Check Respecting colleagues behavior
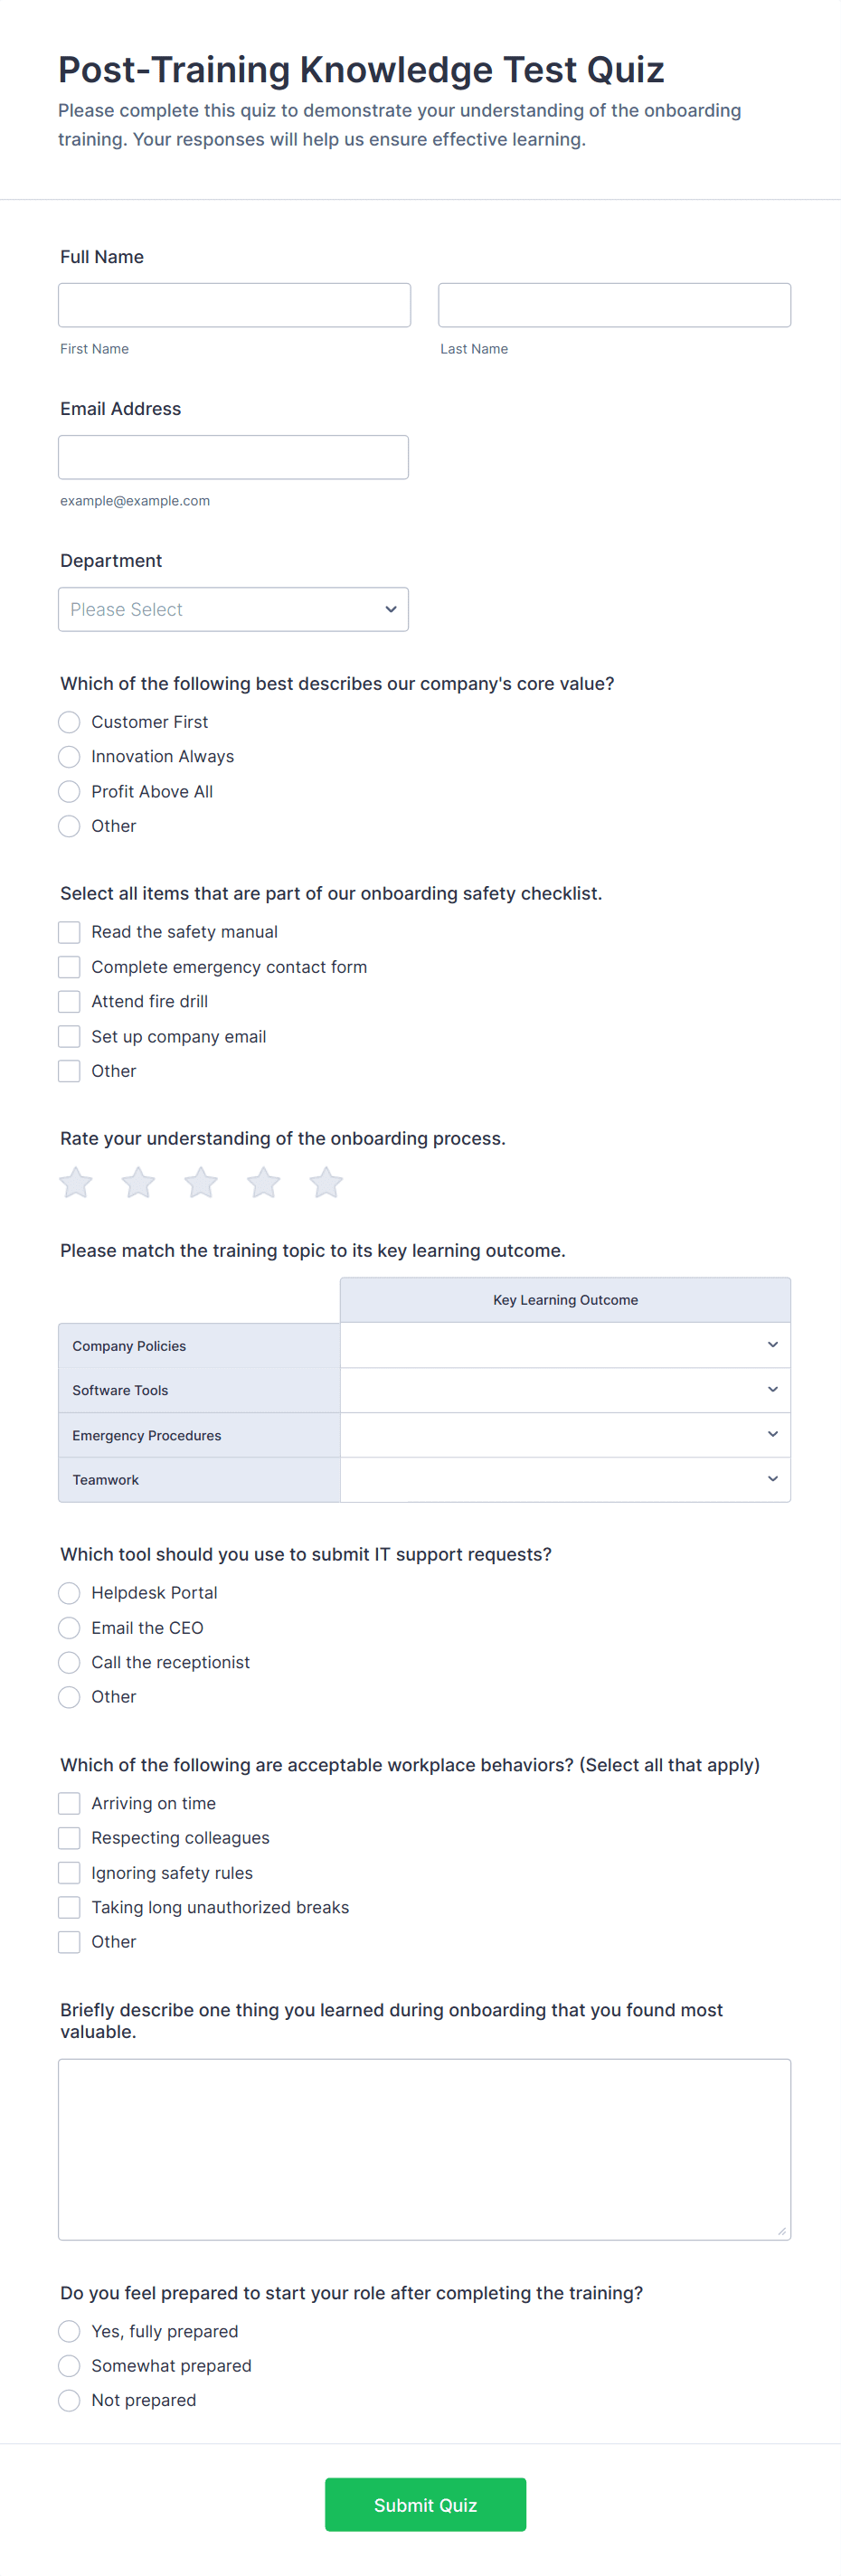841x2576 pixels. point(69,1838)
